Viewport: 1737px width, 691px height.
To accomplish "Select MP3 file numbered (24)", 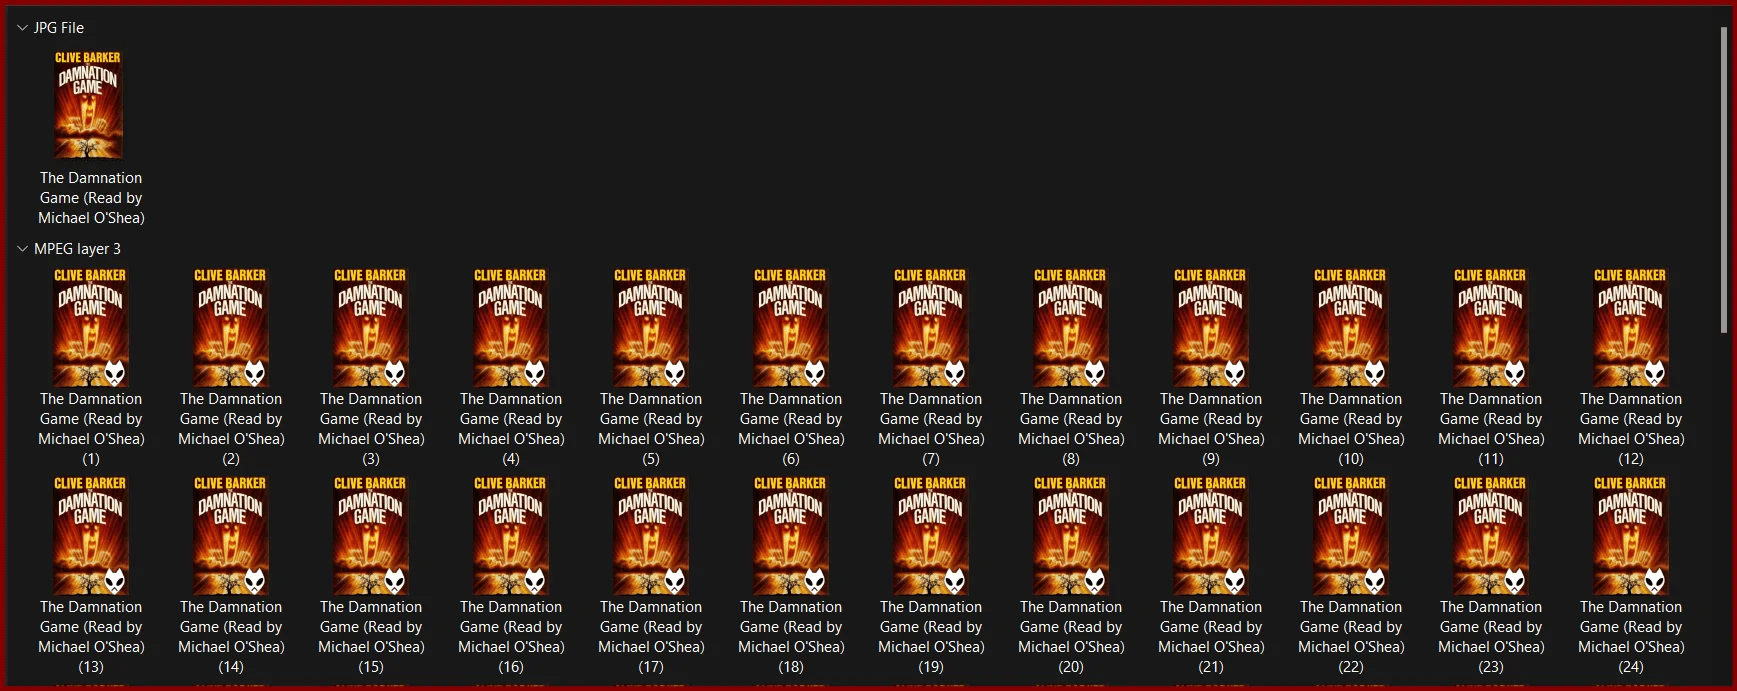I will (x=1631, y=575).
